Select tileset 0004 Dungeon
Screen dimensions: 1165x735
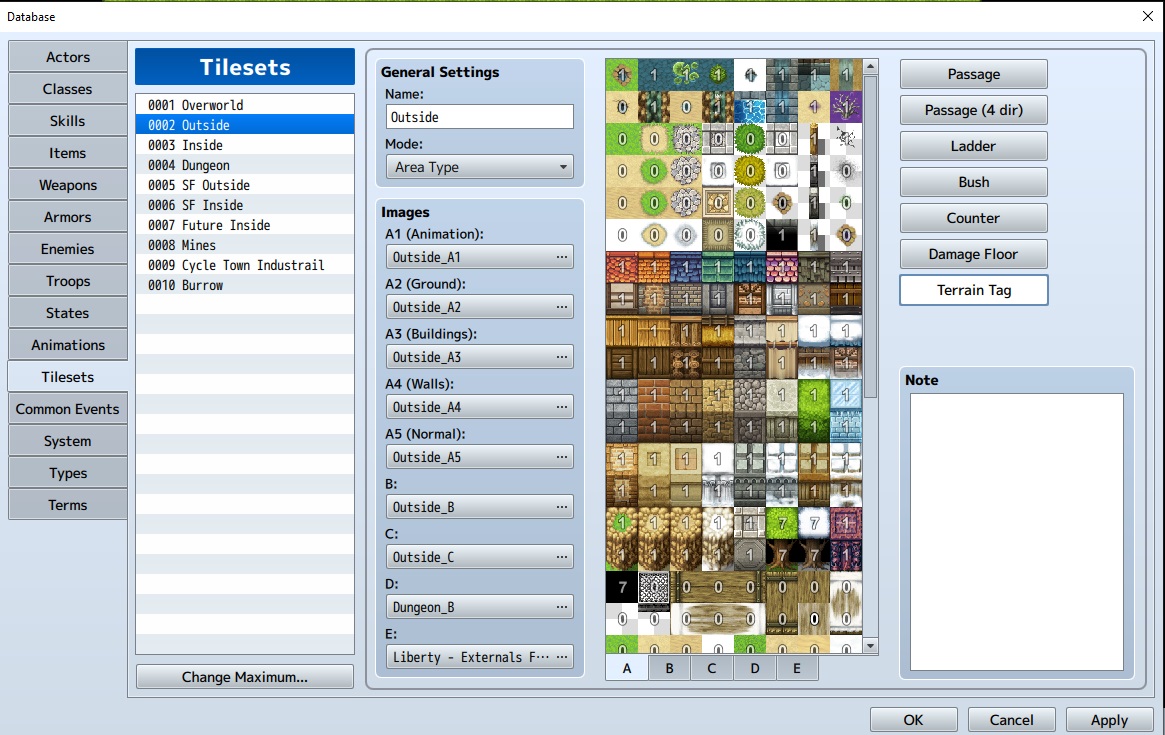[x=244, y=165]
